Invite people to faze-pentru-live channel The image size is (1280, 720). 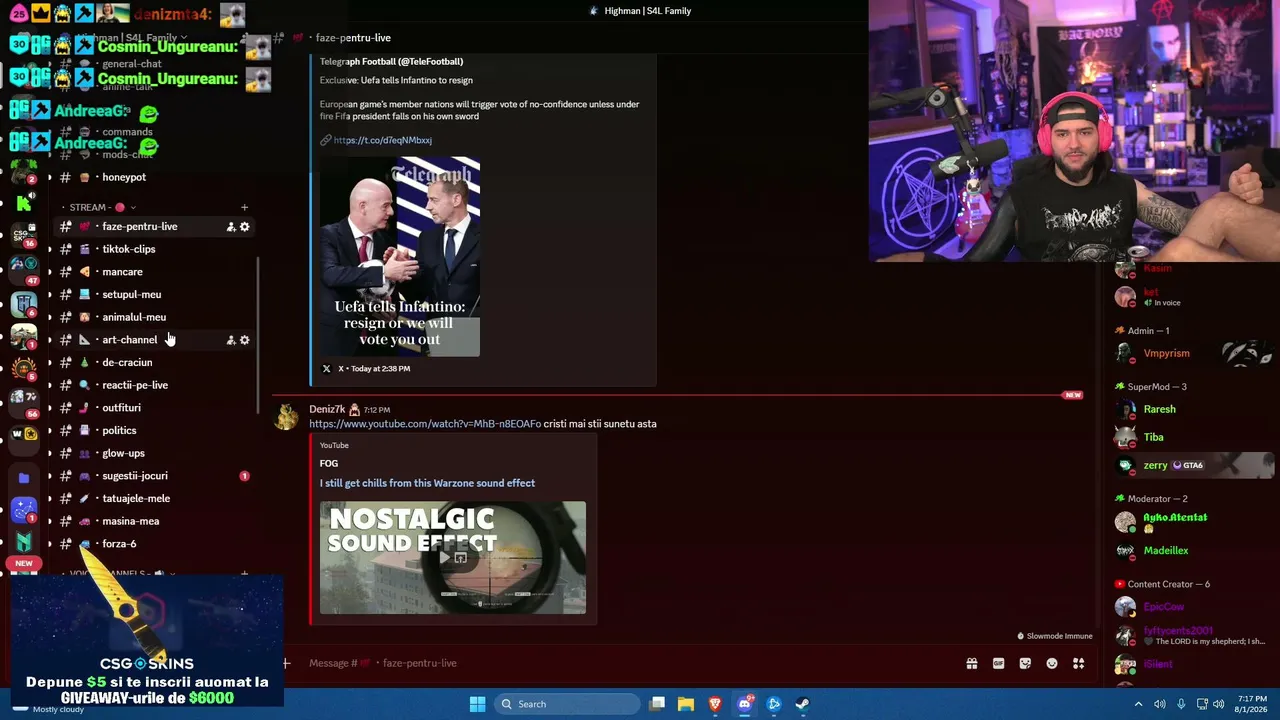coord(231,227)
